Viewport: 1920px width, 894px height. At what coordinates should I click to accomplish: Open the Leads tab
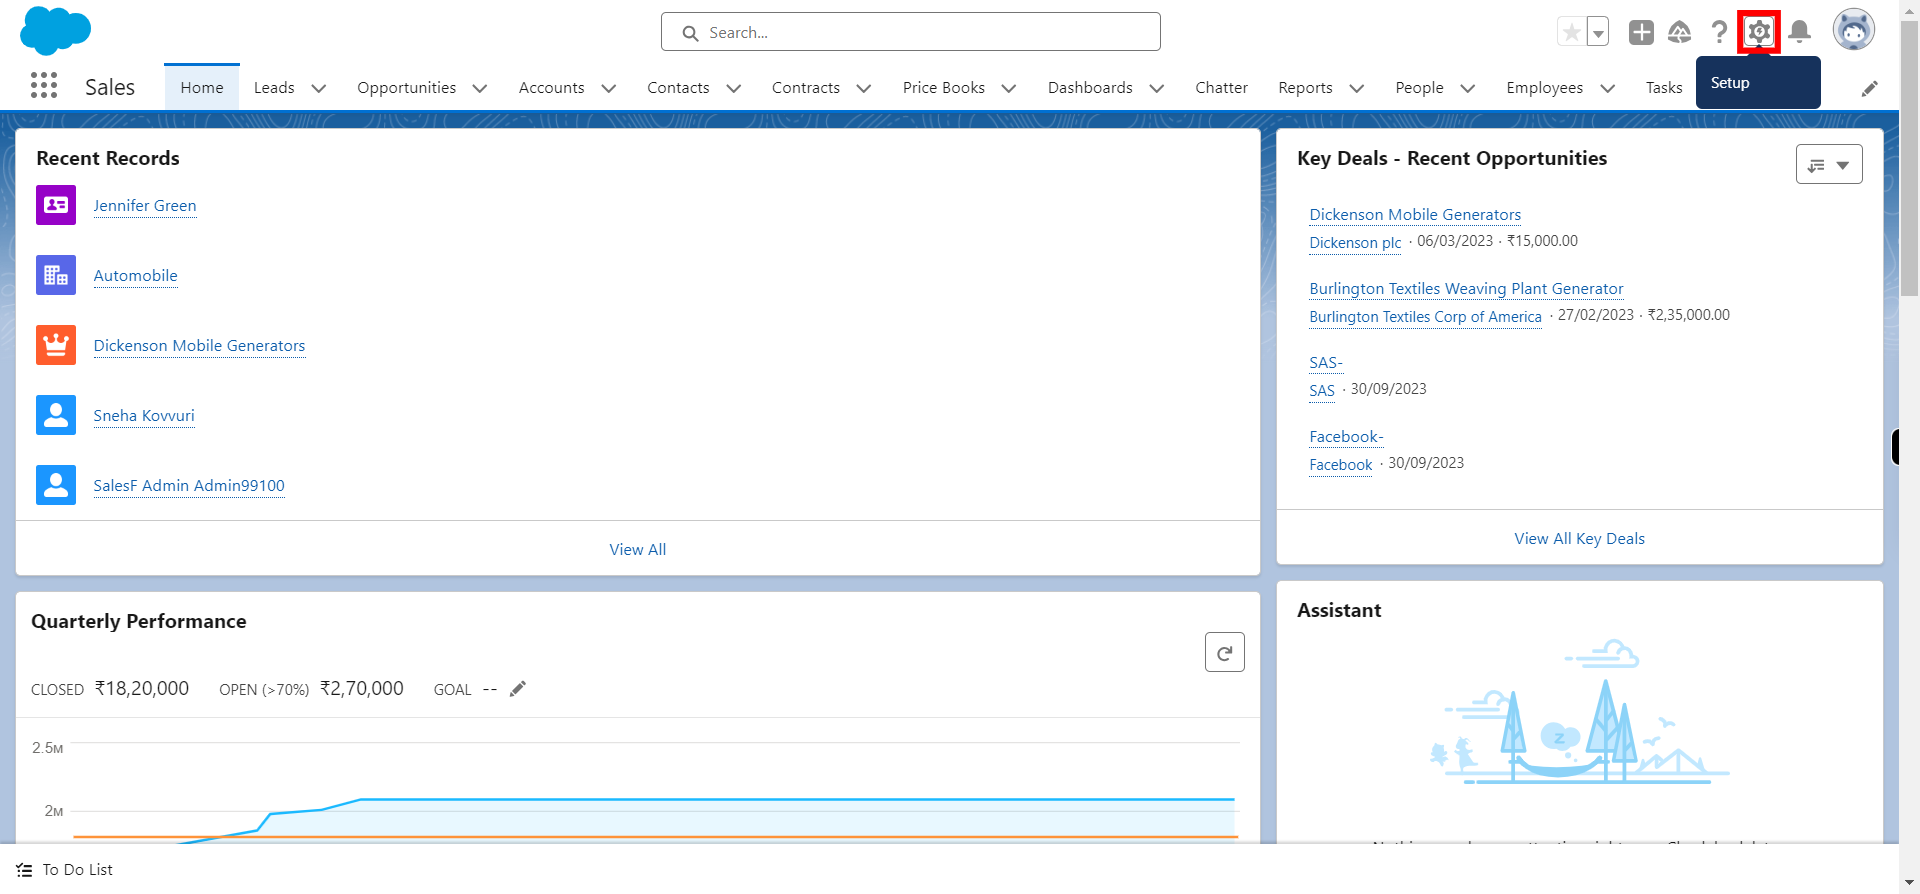click(x=274, y=88)
